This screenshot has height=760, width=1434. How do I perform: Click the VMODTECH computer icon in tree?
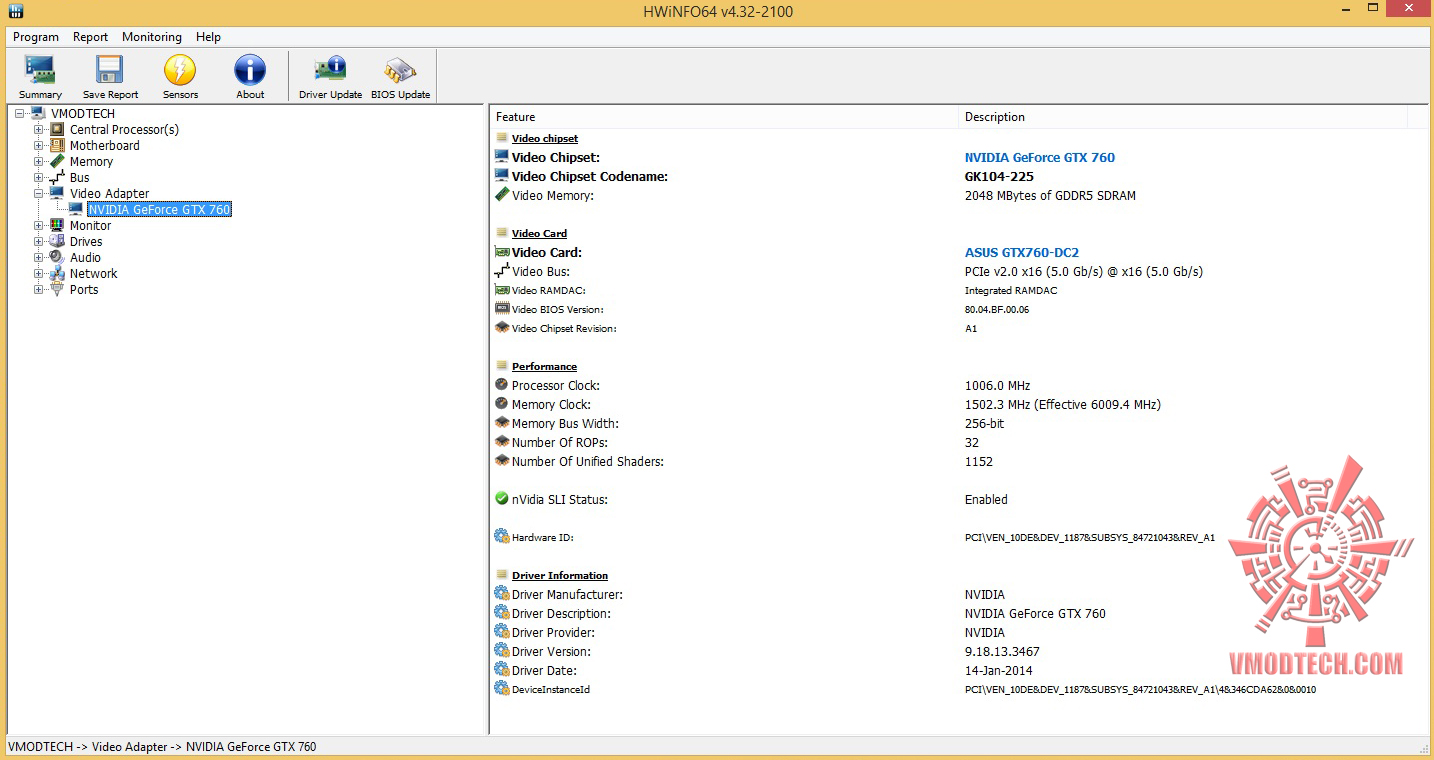click(x=38, y=113)
